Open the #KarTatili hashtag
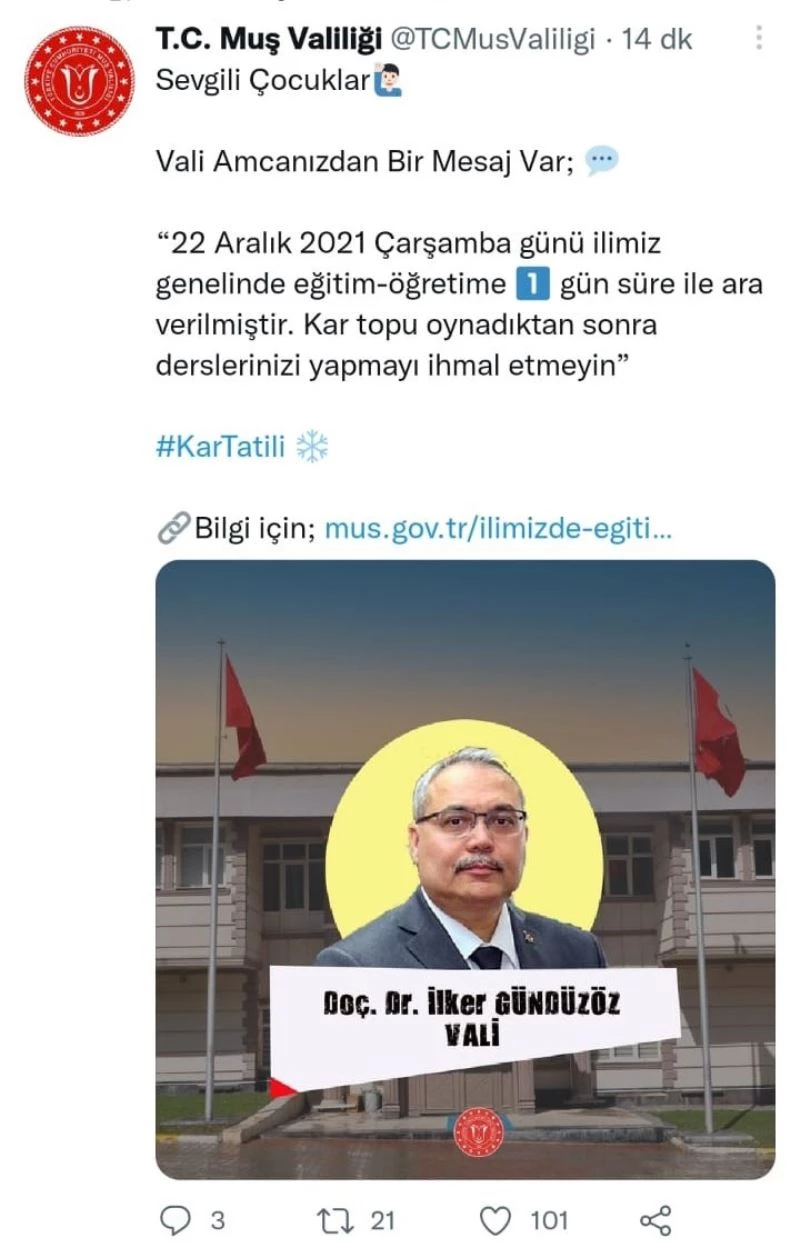The height and width of the screenshot is (1257, 800). (x=222, y=446)
